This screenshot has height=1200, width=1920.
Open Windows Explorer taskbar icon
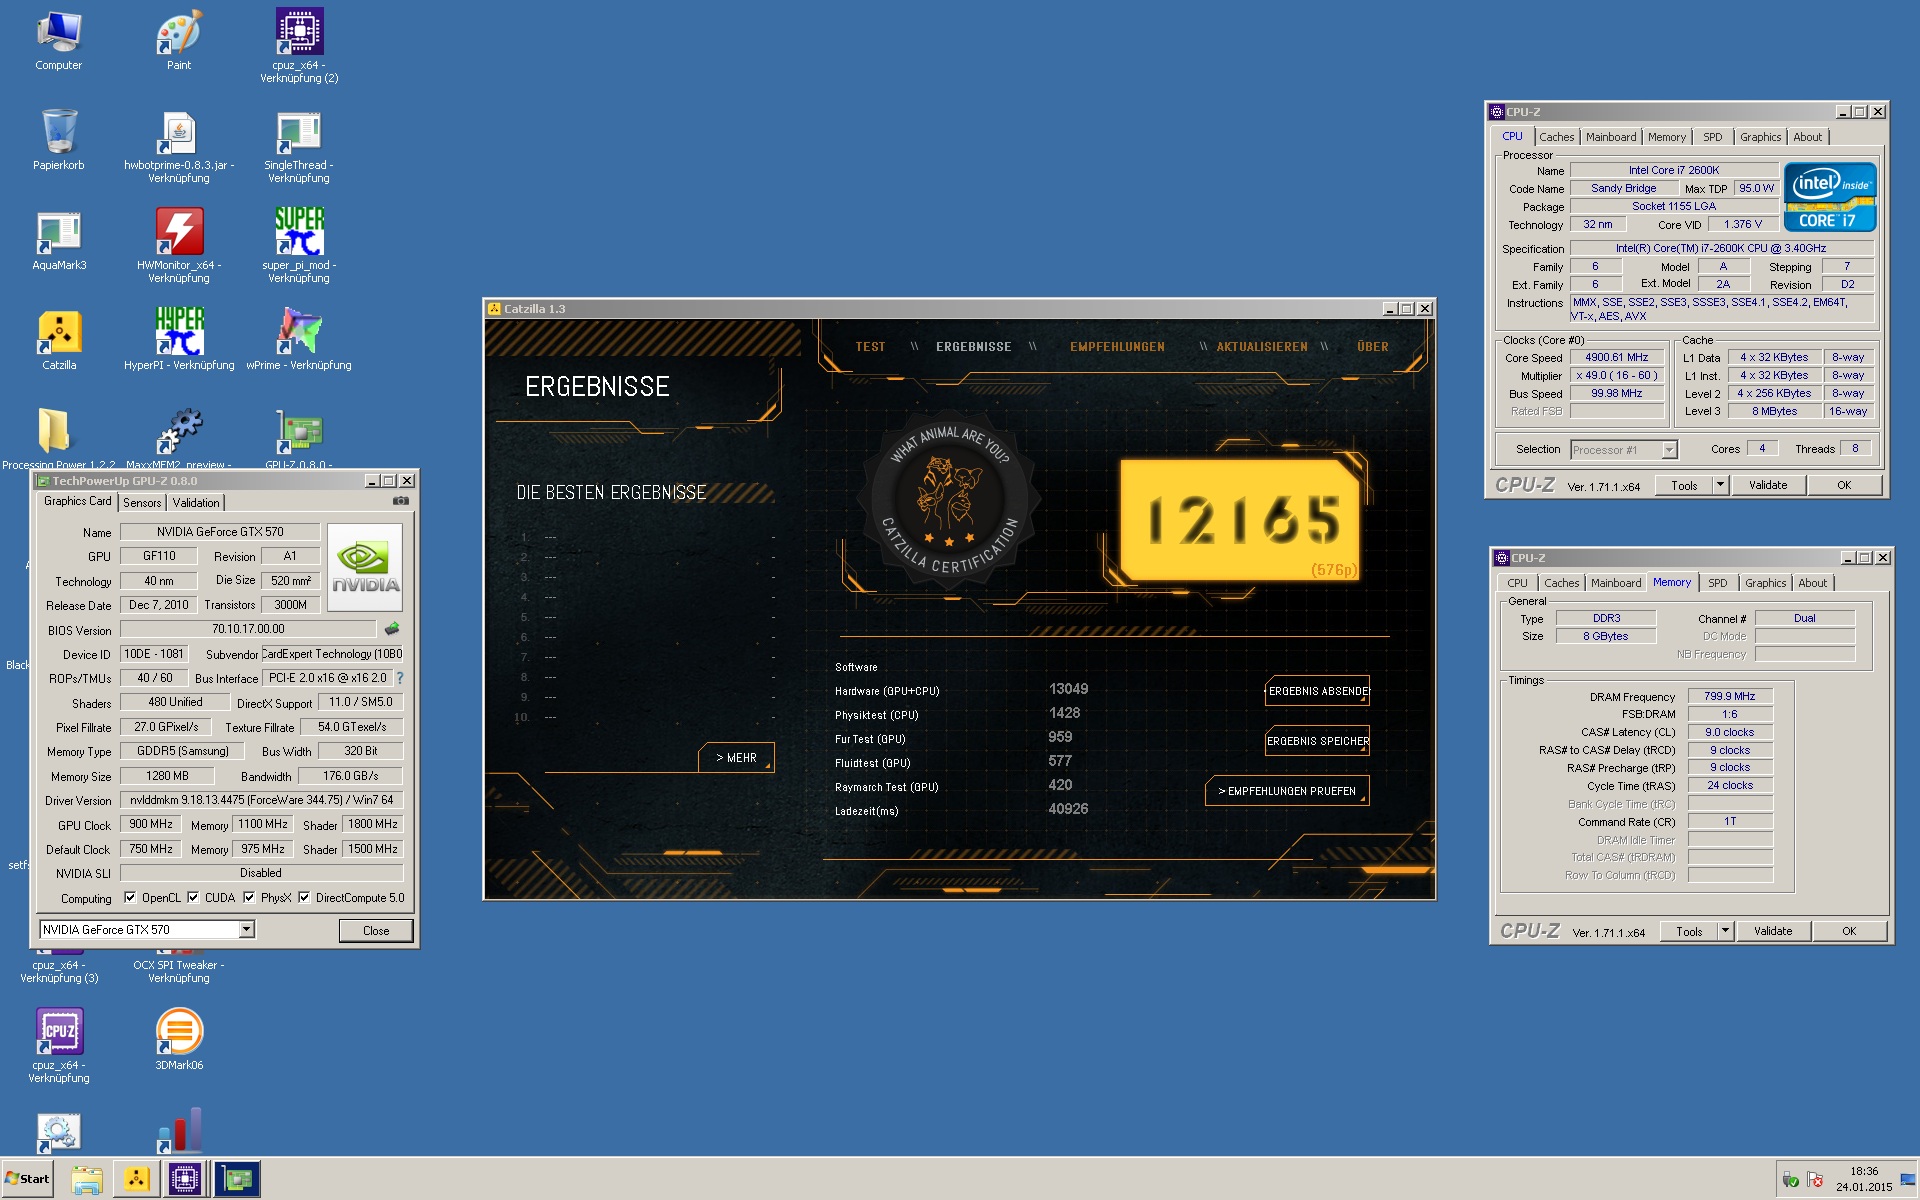tap(87, 1179)
